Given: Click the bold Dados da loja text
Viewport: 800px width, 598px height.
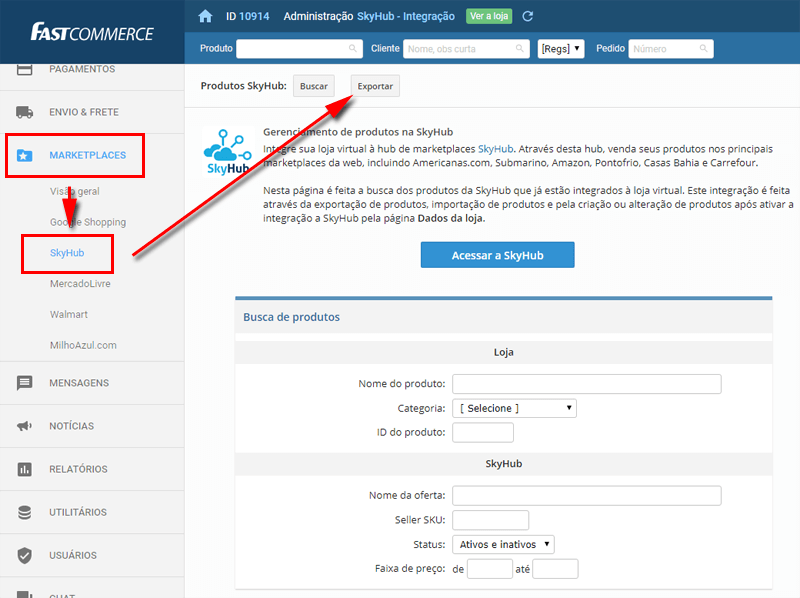Looking at the screenshot, I should (450, 218).
